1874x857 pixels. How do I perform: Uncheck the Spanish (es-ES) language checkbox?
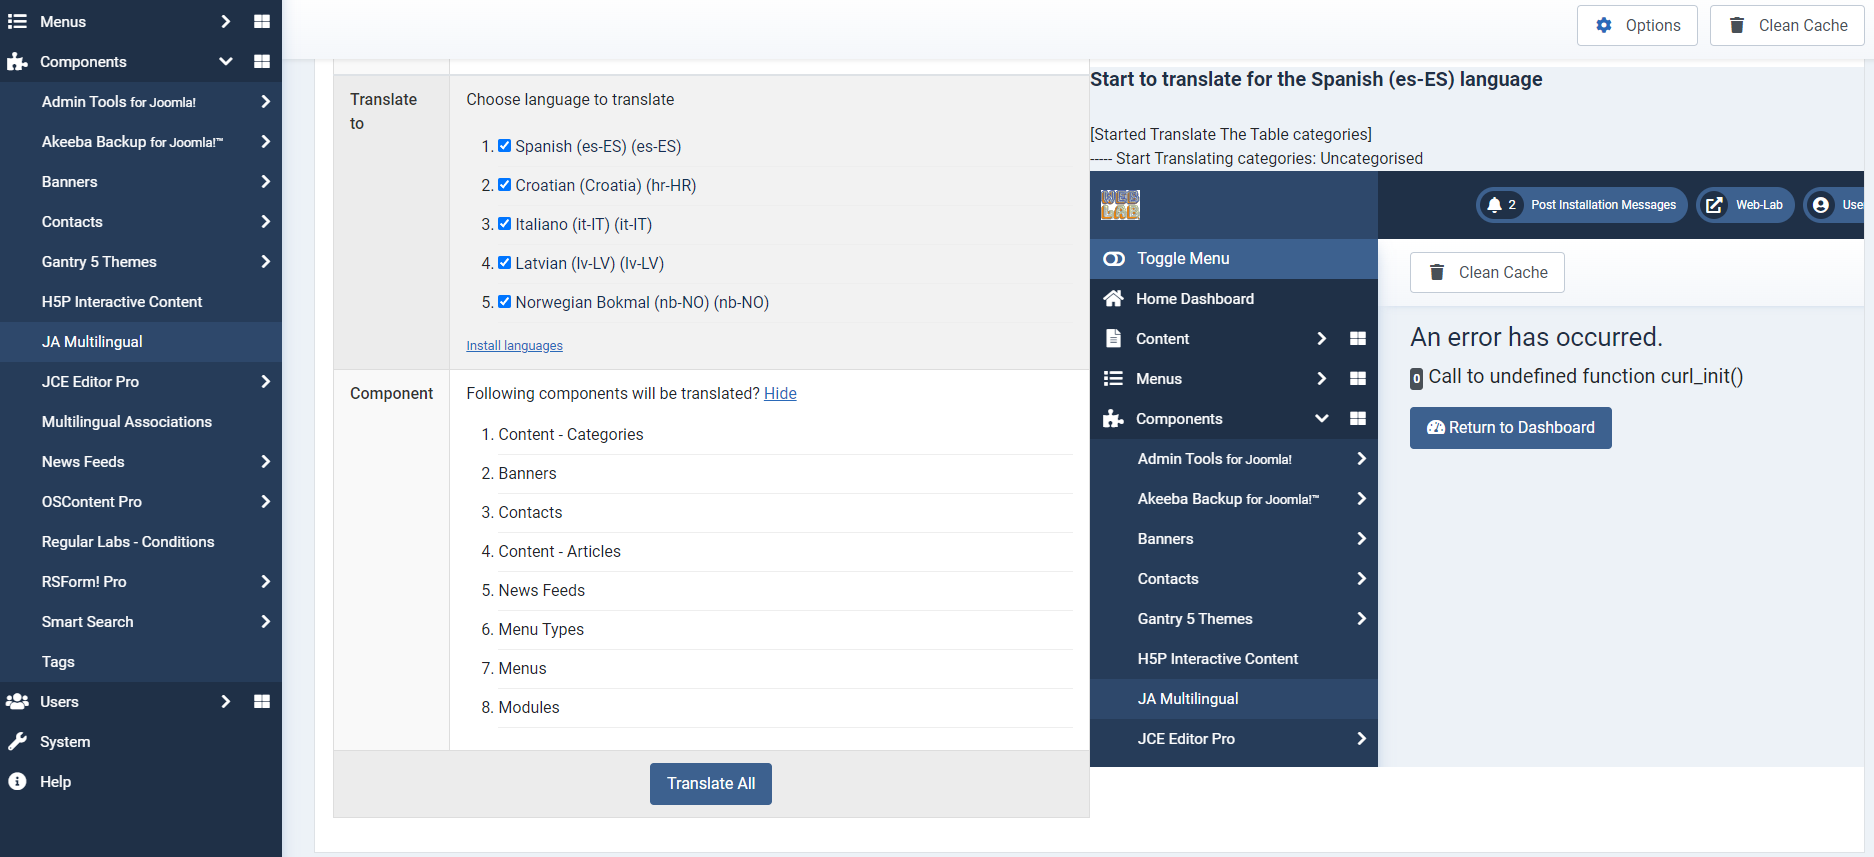pos(505,146)
